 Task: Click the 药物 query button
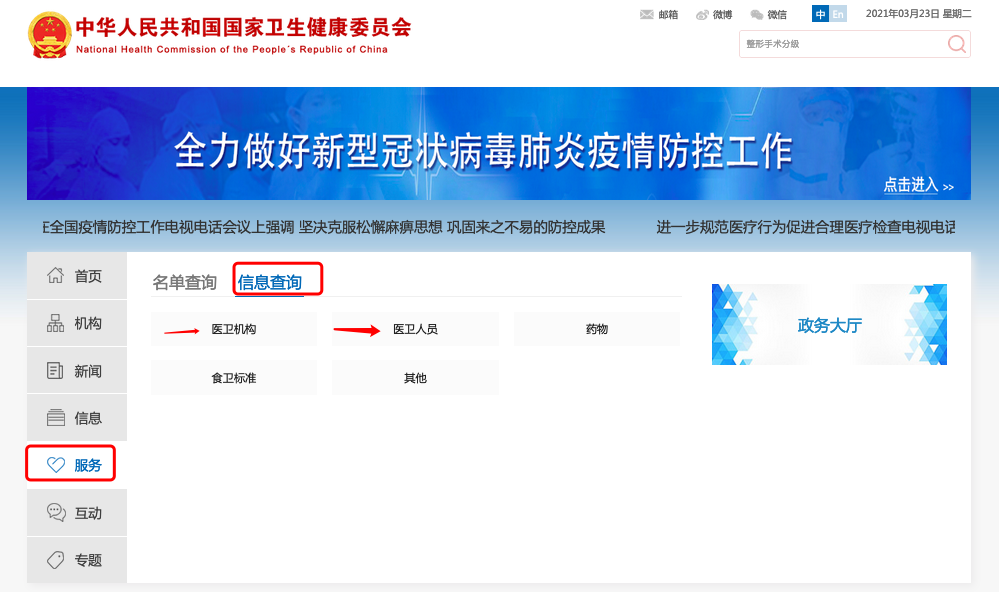click(597, 329)
